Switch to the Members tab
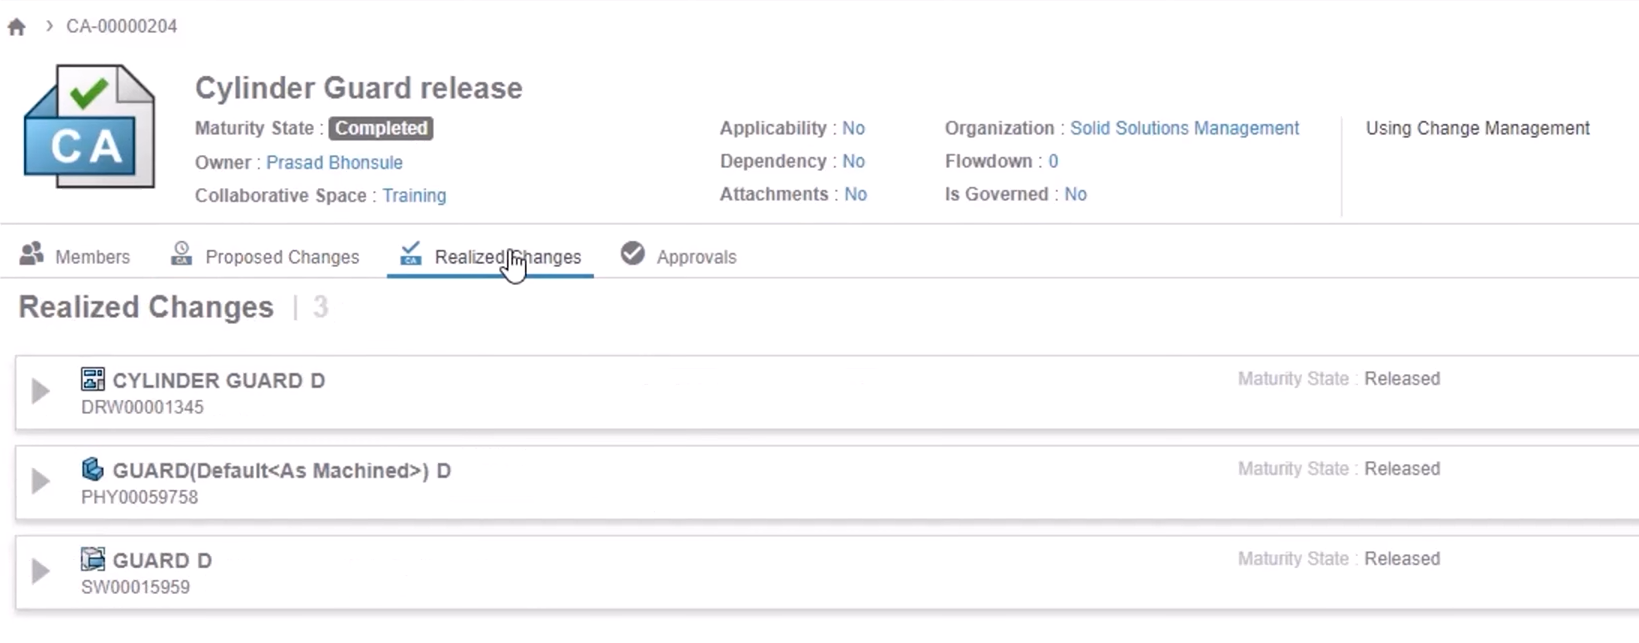Screen dimensions: 1639x643 coord(92,257)
